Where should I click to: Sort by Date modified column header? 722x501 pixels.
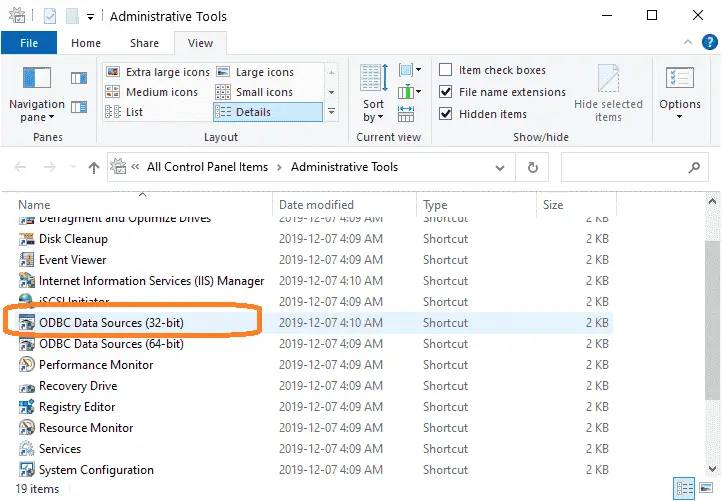(x=316, y=205)
